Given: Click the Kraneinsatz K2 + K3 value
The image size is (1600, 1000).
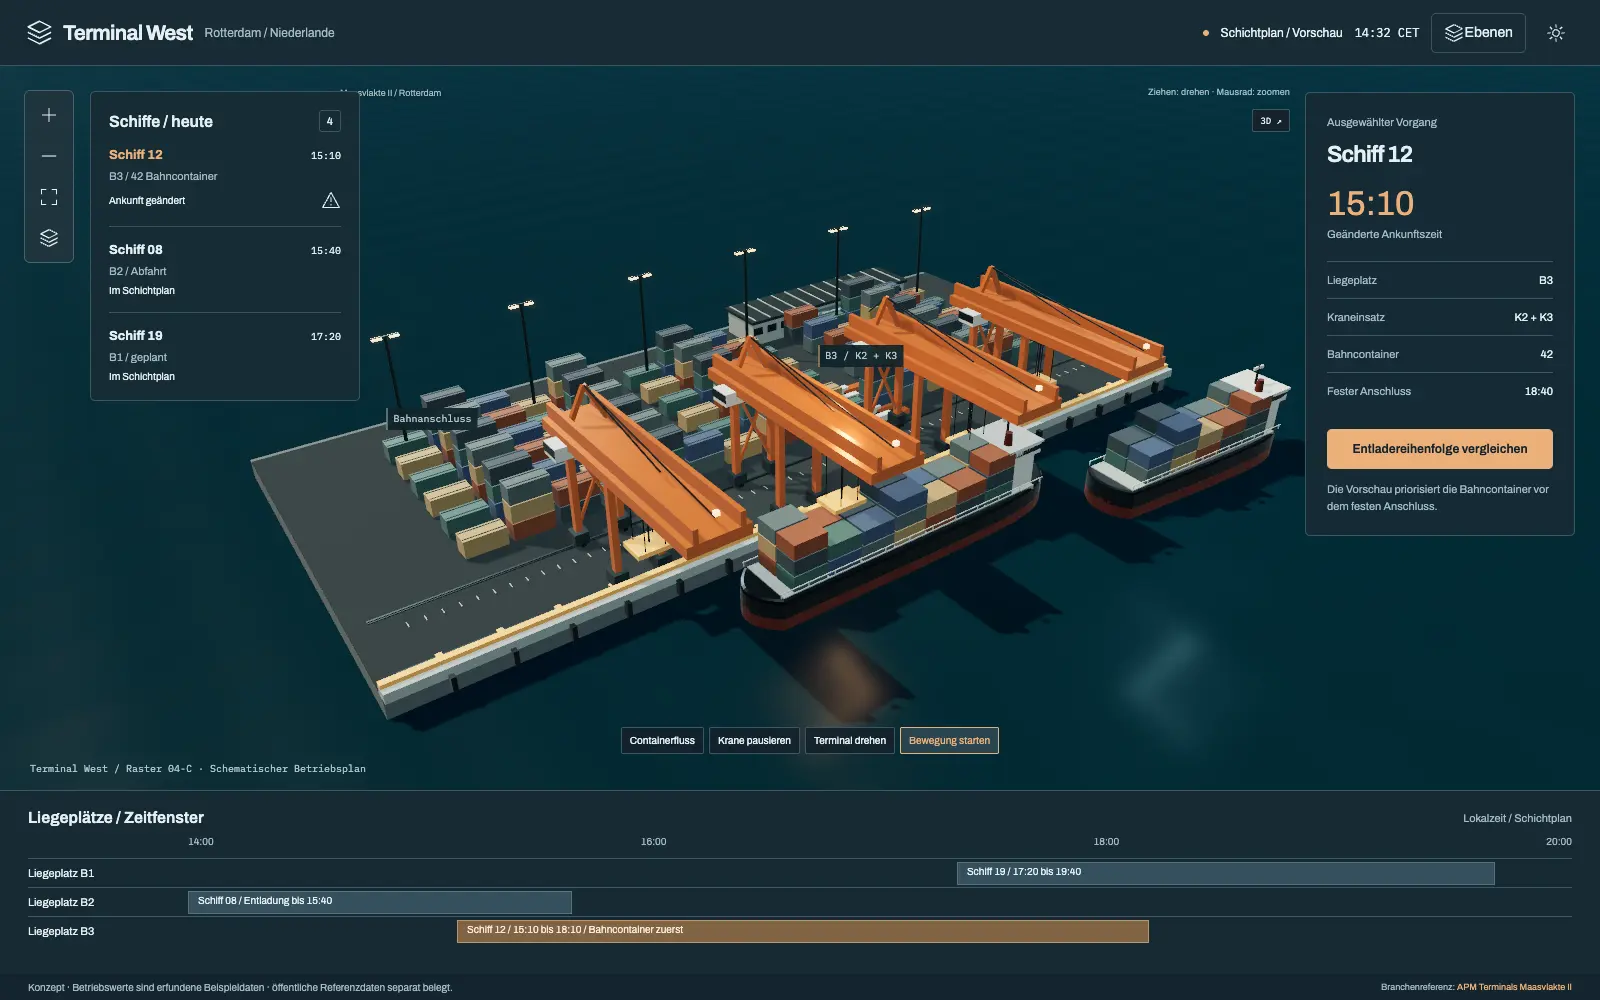Looking at the screenshot, I should 1533,317.
